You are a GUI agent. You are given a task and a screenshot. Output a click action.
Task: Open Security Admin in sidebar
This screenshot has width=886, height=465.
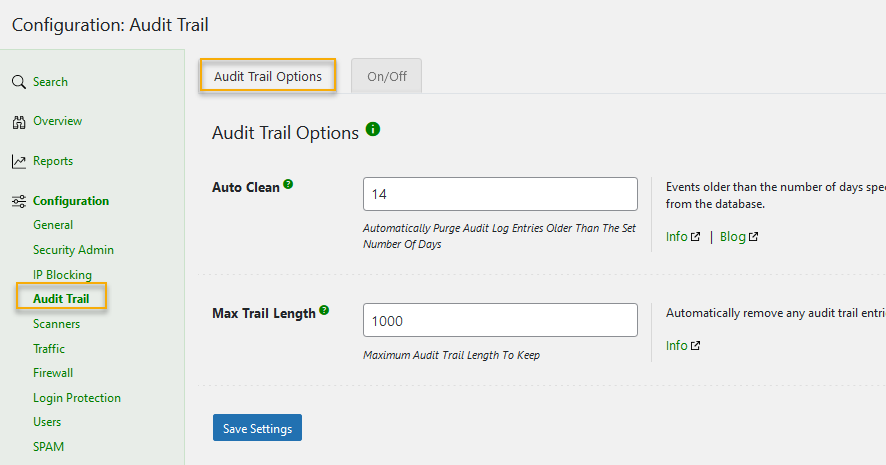73,250
